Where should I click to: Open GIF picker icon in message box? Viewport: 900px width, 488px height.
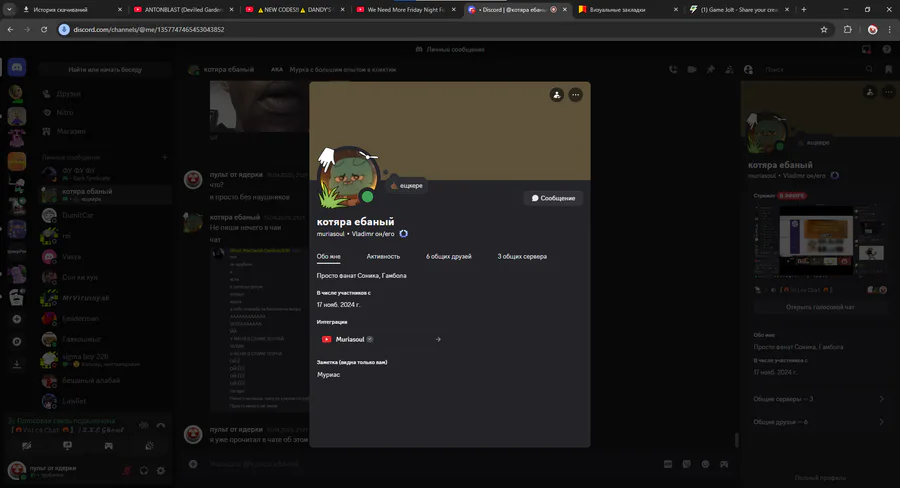coord(668,464)
